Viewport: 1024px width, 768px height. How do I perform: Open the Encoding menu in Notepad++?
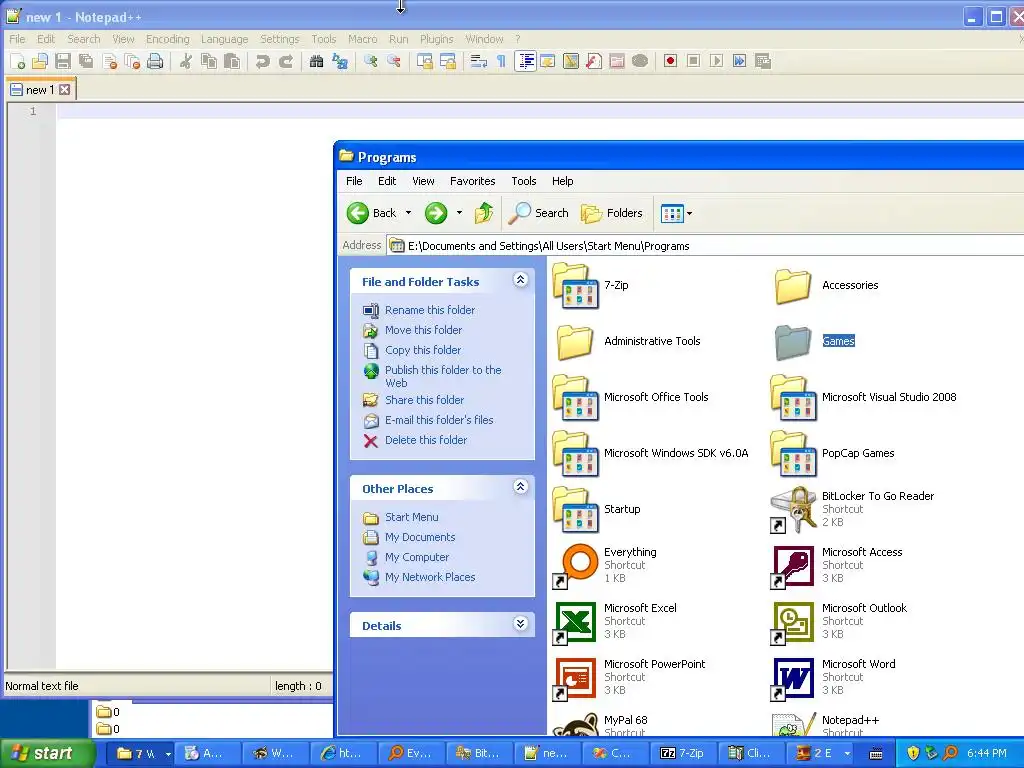click(168, 39)
